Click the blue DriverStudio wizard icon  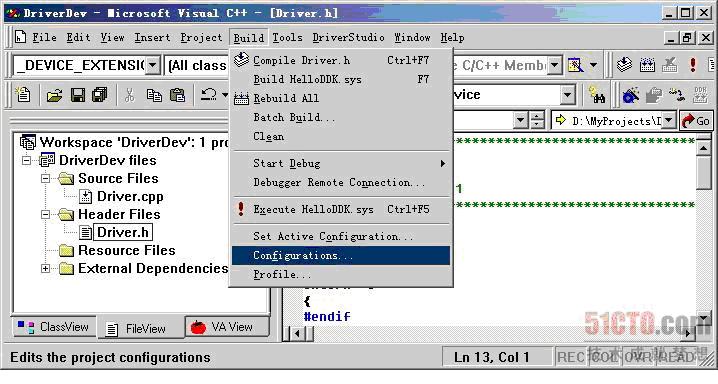[630, 95]
